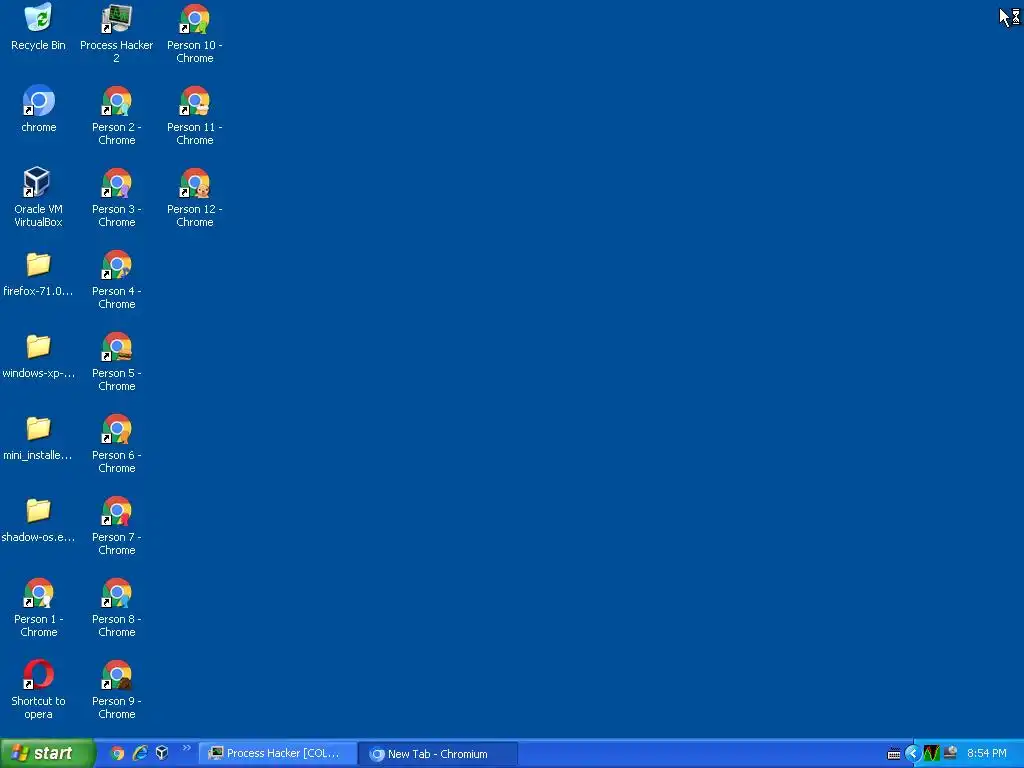The height and width of the screenshot is (768, 1024).
Task: Select the Person 9 - Chrome shortcut
Action: coord(116,690)
